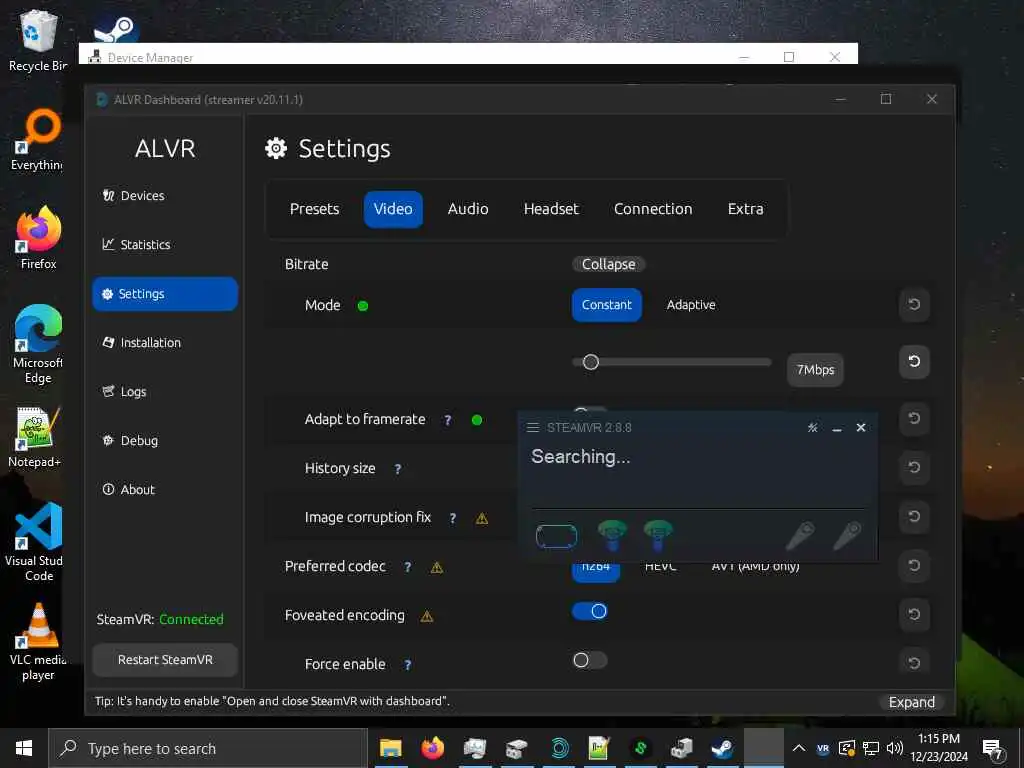Show hidden system tray icons
Viewport: 1024px width, 768px height.
click(798, 748)
